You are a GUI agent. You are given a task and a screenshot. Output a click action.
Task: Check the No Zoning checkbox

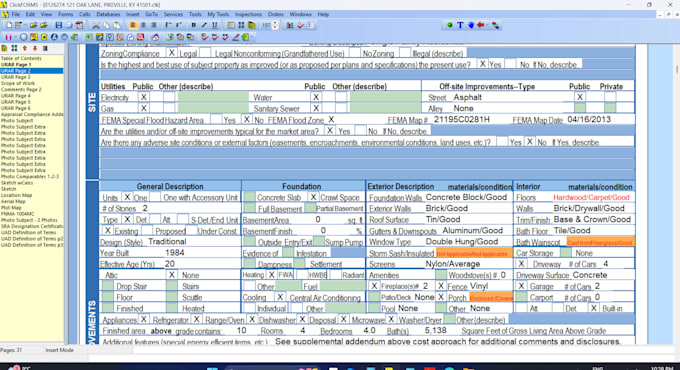[x=355, y=53]
